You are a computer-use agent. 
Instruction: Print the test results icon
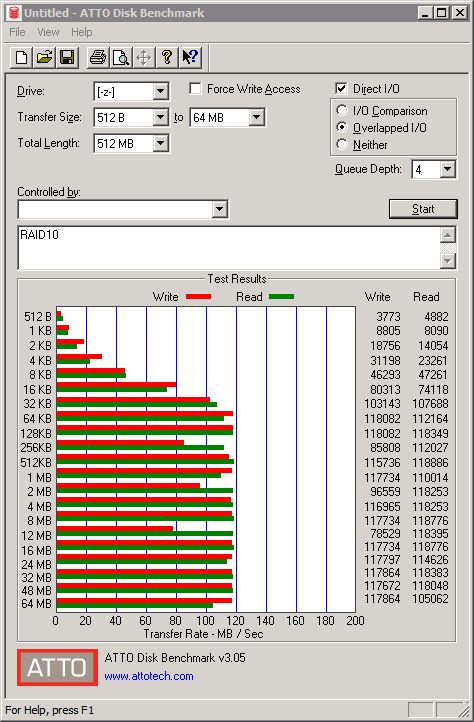[98, 58]
